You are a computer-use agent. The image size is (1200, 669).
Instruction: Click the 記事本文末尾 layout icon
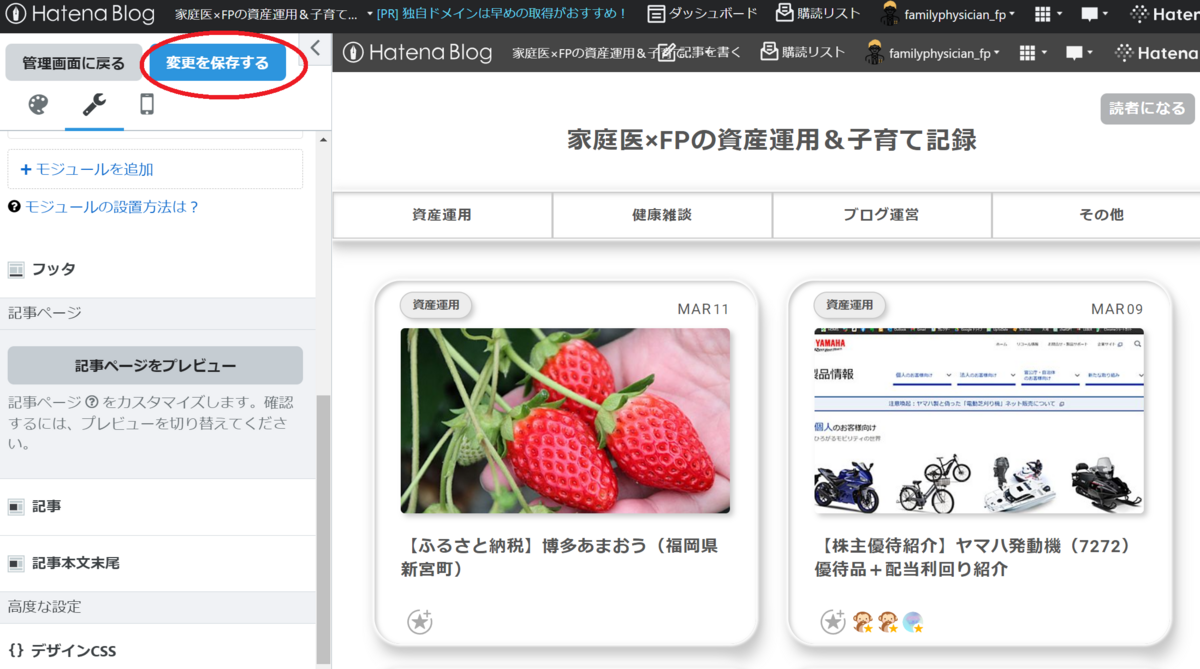(x=15, y=563)
